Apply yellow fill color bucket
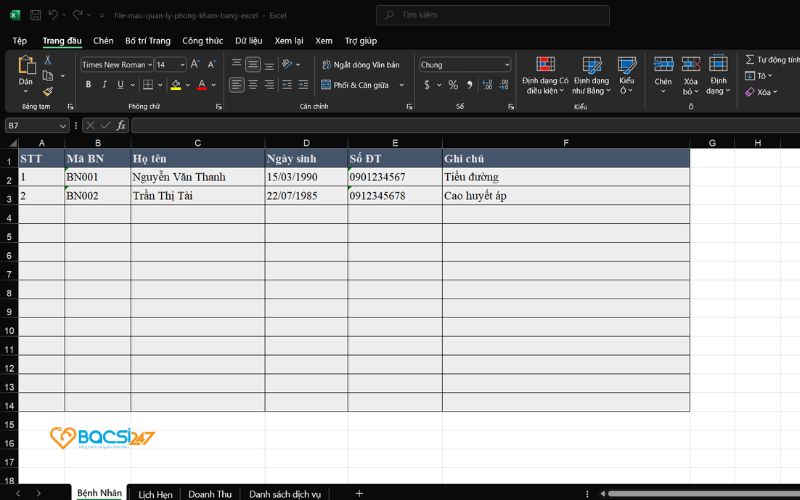 click(x=176, y=85)
